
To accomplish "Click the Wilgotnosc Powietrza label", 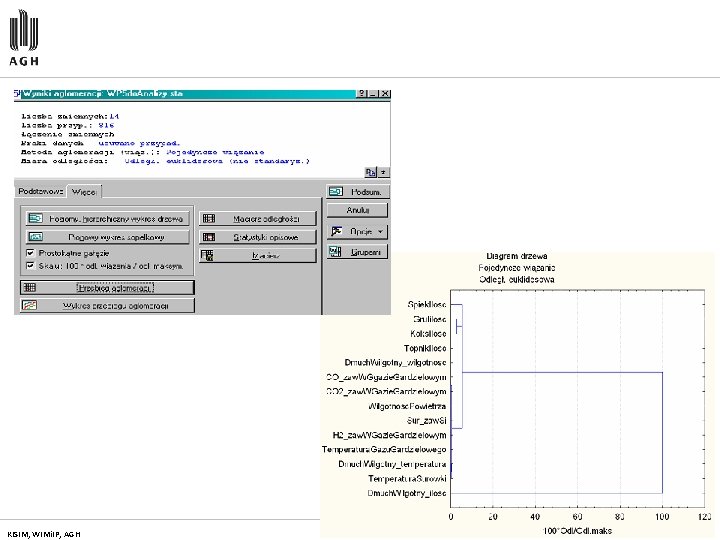I will (407, 406).
